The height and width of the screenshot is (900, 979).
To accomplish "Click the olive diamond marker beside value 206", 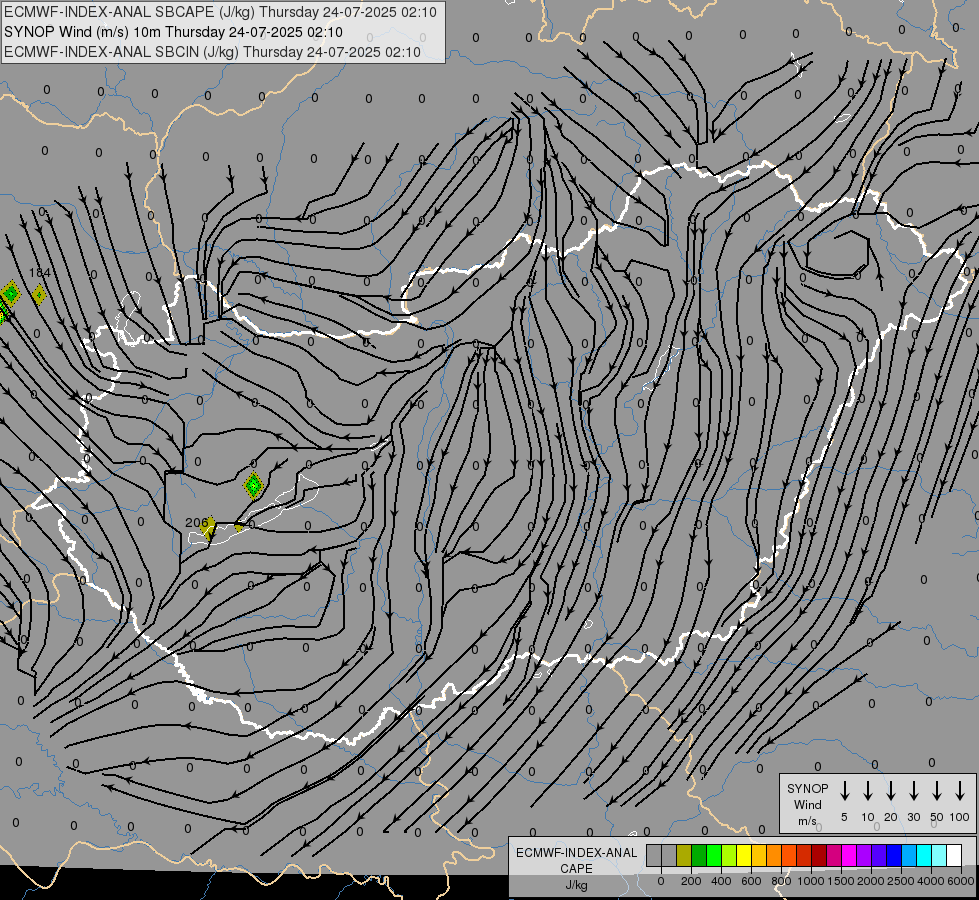I will tap(209, 528).
